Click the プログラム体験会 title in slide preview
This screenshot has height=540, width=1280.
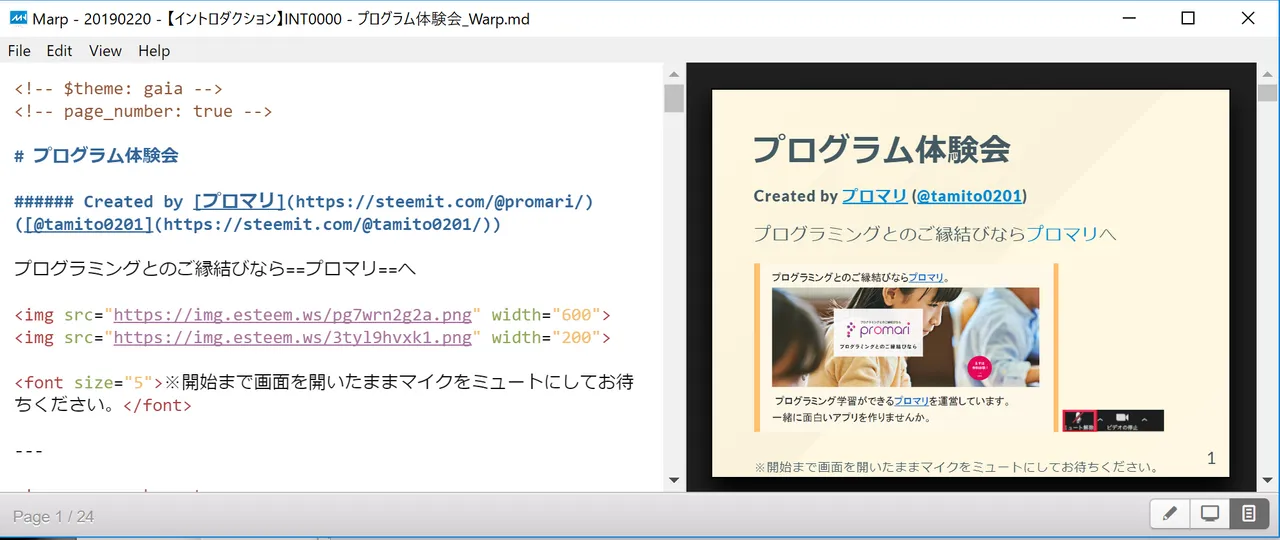click(881, 149)
